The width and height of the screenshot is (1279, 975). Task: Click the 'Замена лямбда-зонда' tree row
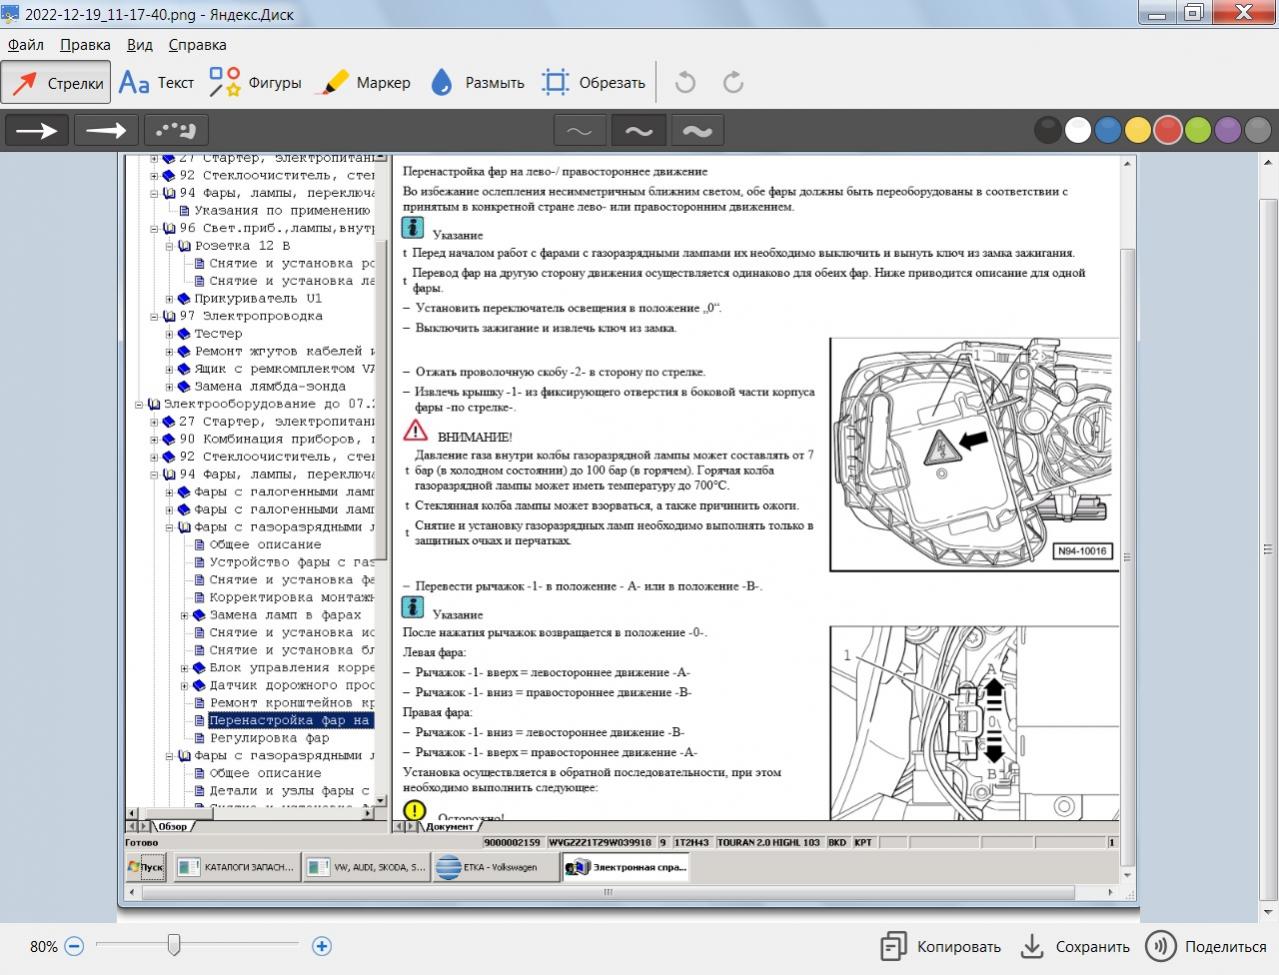[x=270, y=386]
